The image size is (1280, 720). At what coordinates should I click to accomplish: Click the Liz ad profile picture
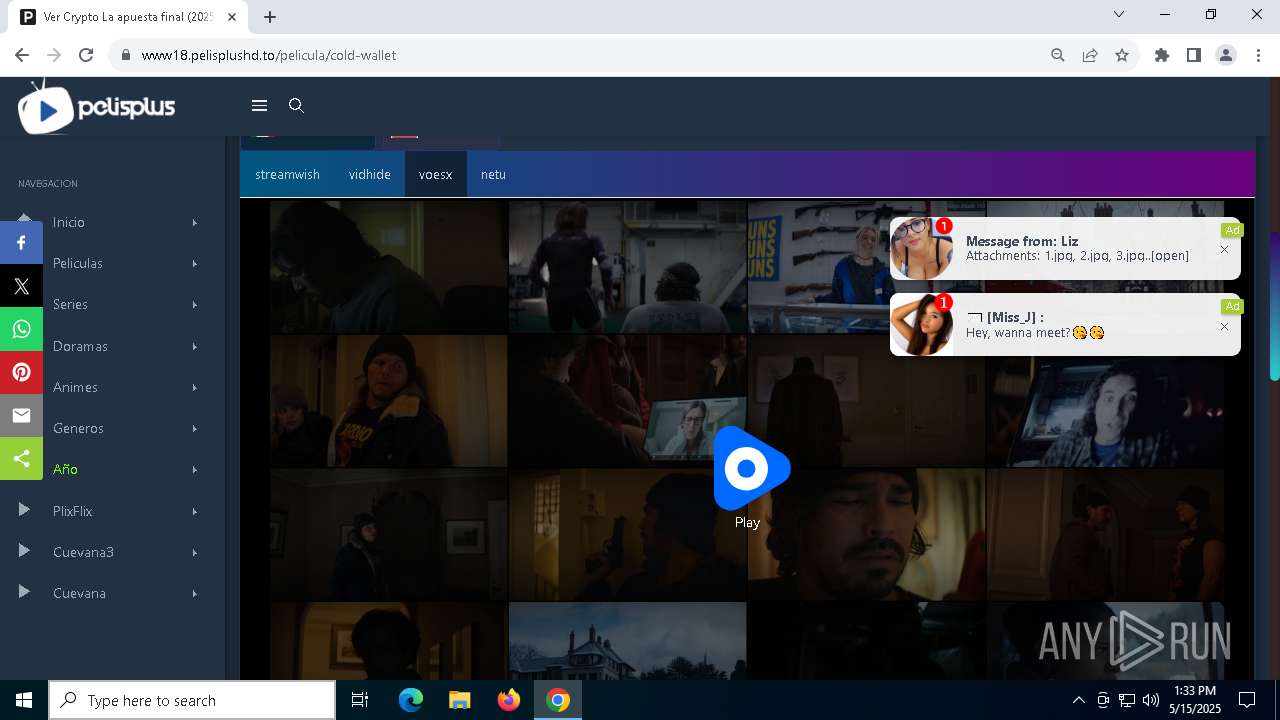(x=922, y=249)
